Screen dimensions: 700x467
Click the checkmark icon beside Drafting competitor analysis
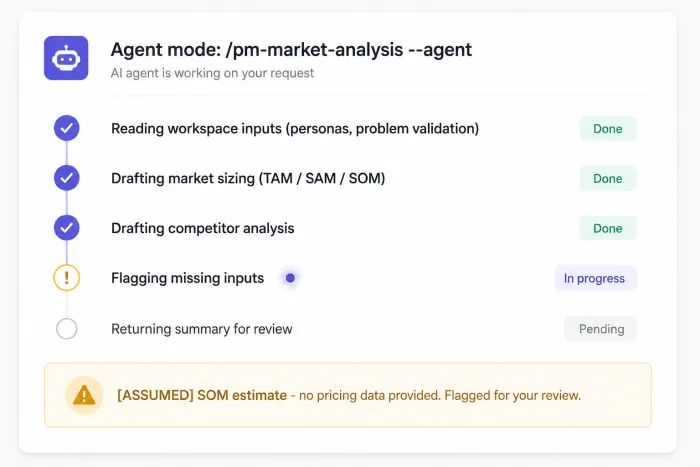67,228
